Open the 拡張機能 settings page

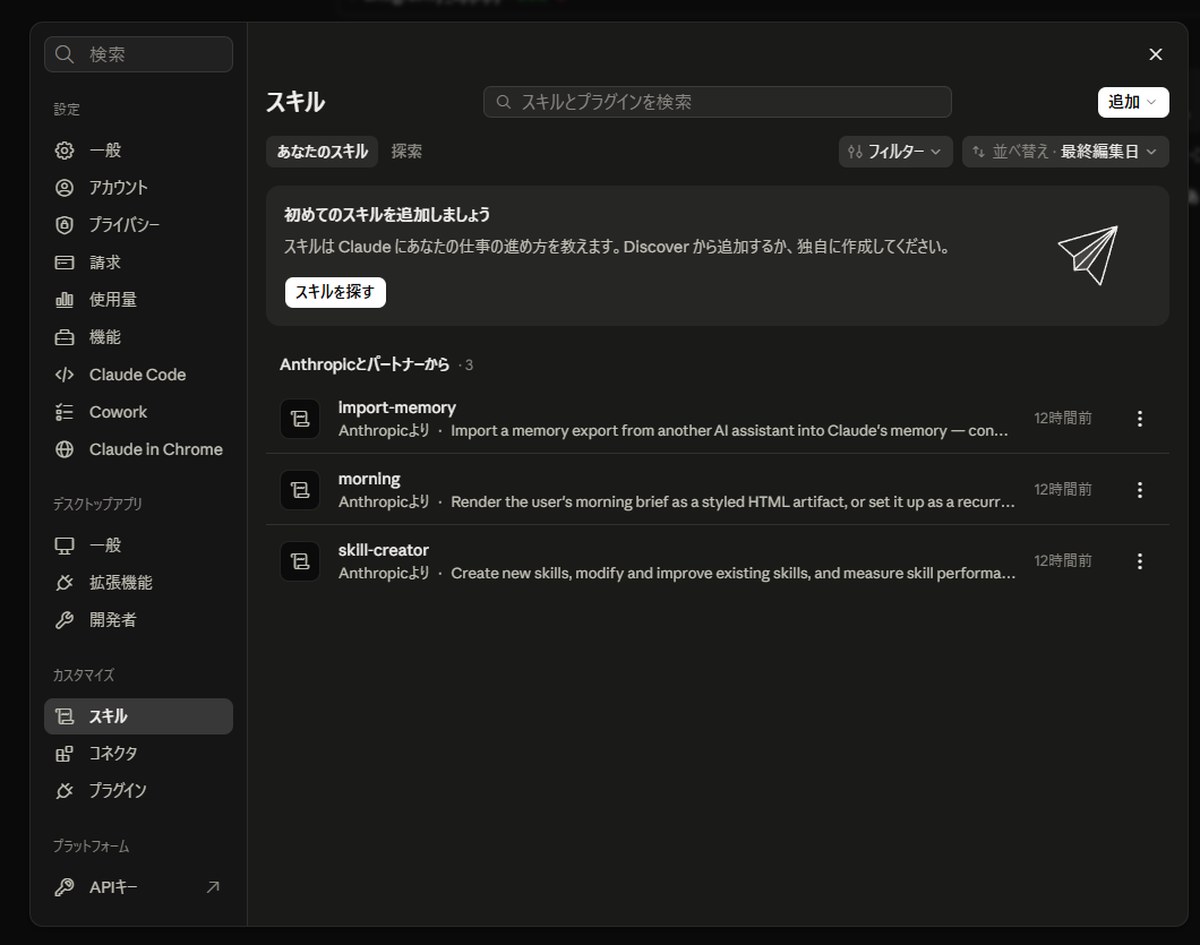pos(138,583)
